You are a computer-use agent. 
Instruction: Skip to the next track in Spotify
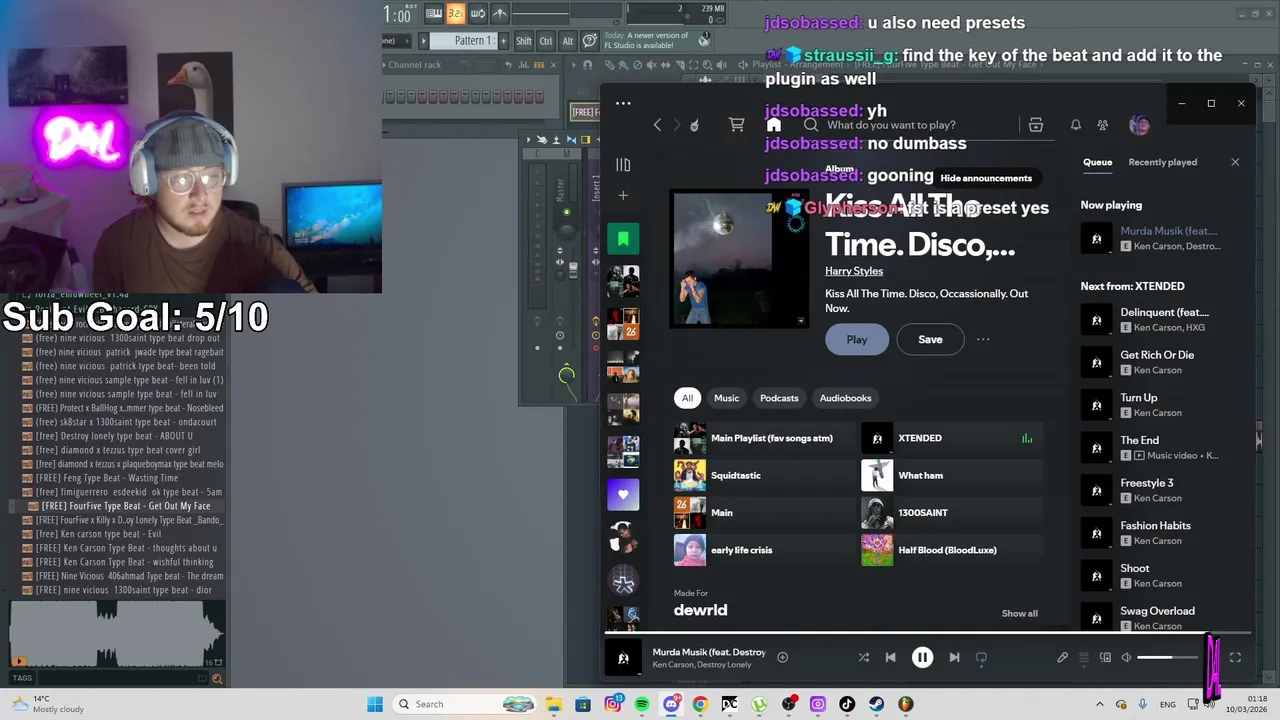(954, 657)
